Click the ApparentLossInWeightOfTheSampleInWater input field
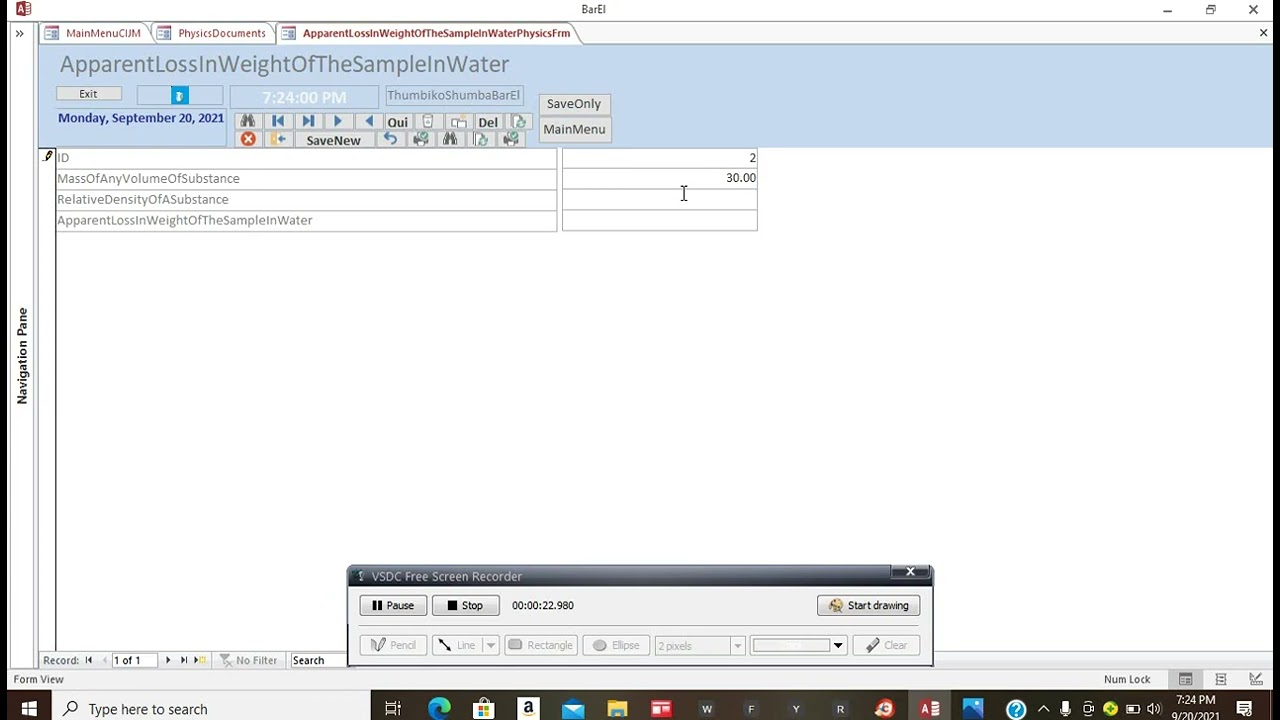The height and width of the screenshot is (720, 1280). click(x=659, y=220)
